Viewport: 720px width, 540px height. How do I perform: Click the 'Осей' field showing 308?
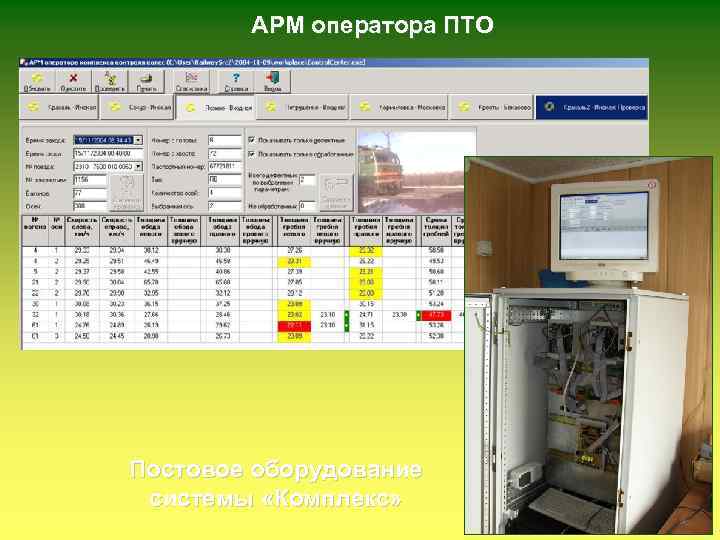90,206
